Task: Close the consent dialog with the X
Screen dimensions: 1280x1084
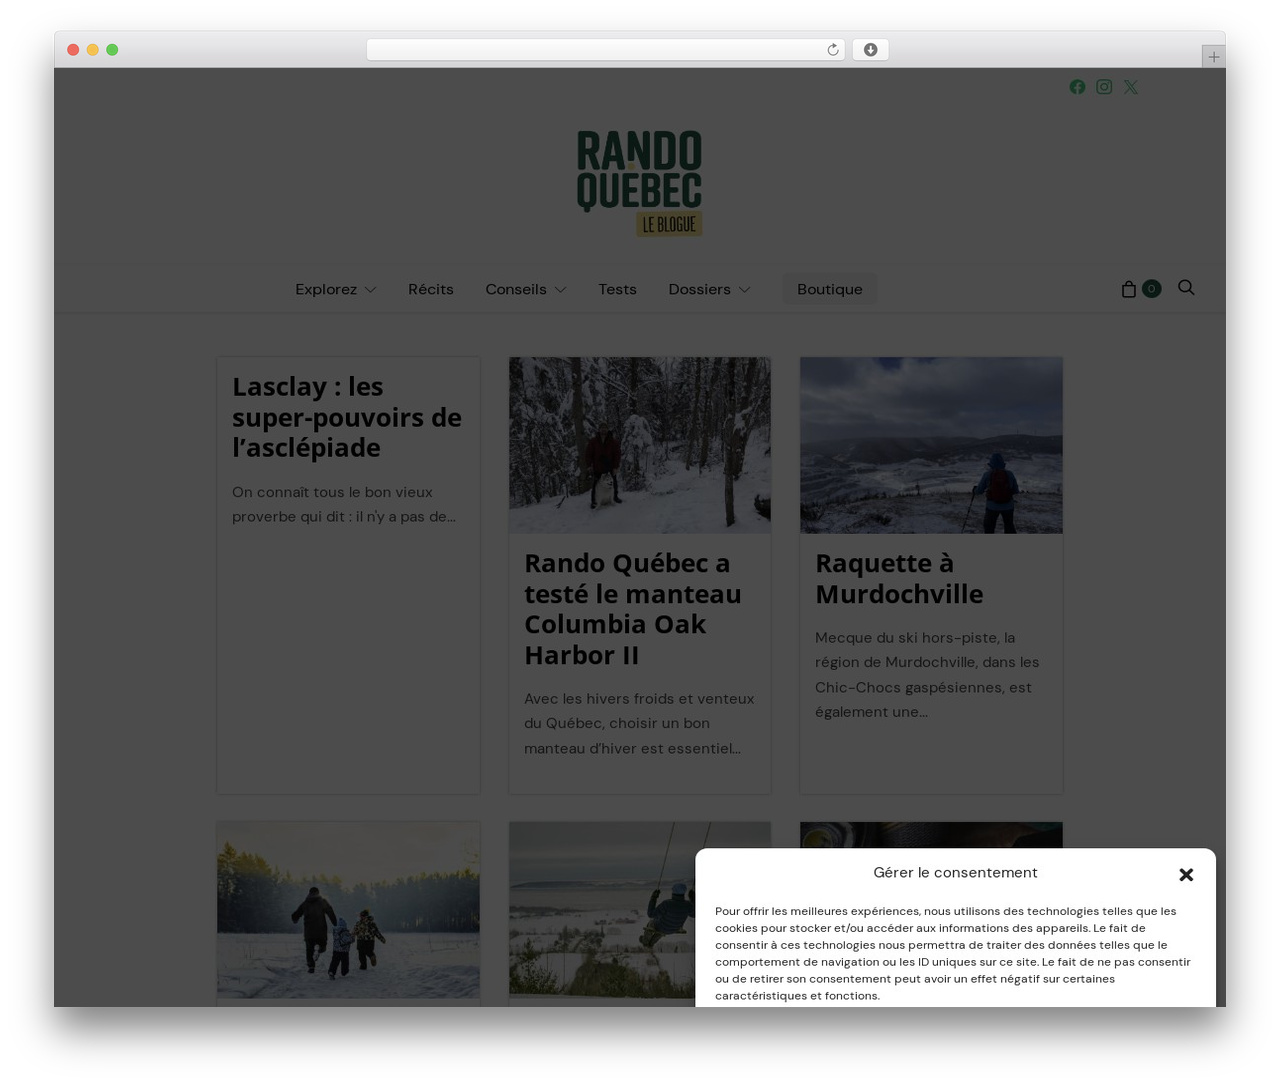Action: 1187,875
